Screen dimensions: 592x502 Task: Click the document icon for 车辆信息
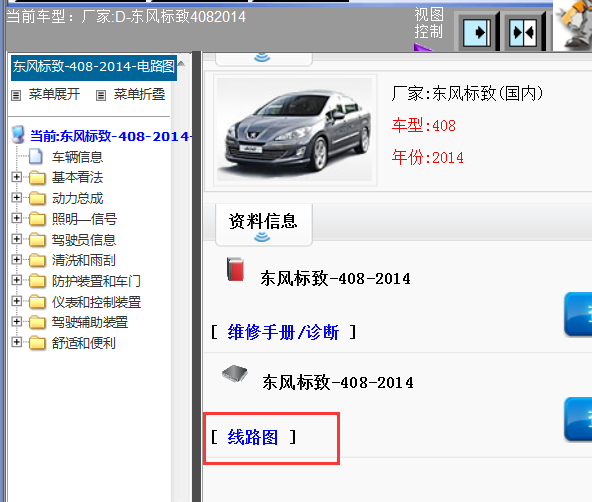point(36,157)
